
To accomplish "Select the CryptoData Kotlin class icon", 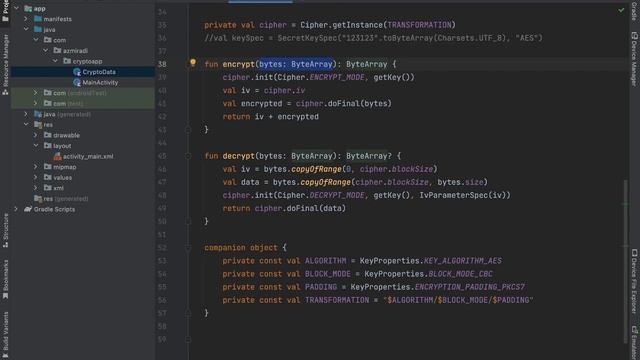I will click(x=77, y=72).
